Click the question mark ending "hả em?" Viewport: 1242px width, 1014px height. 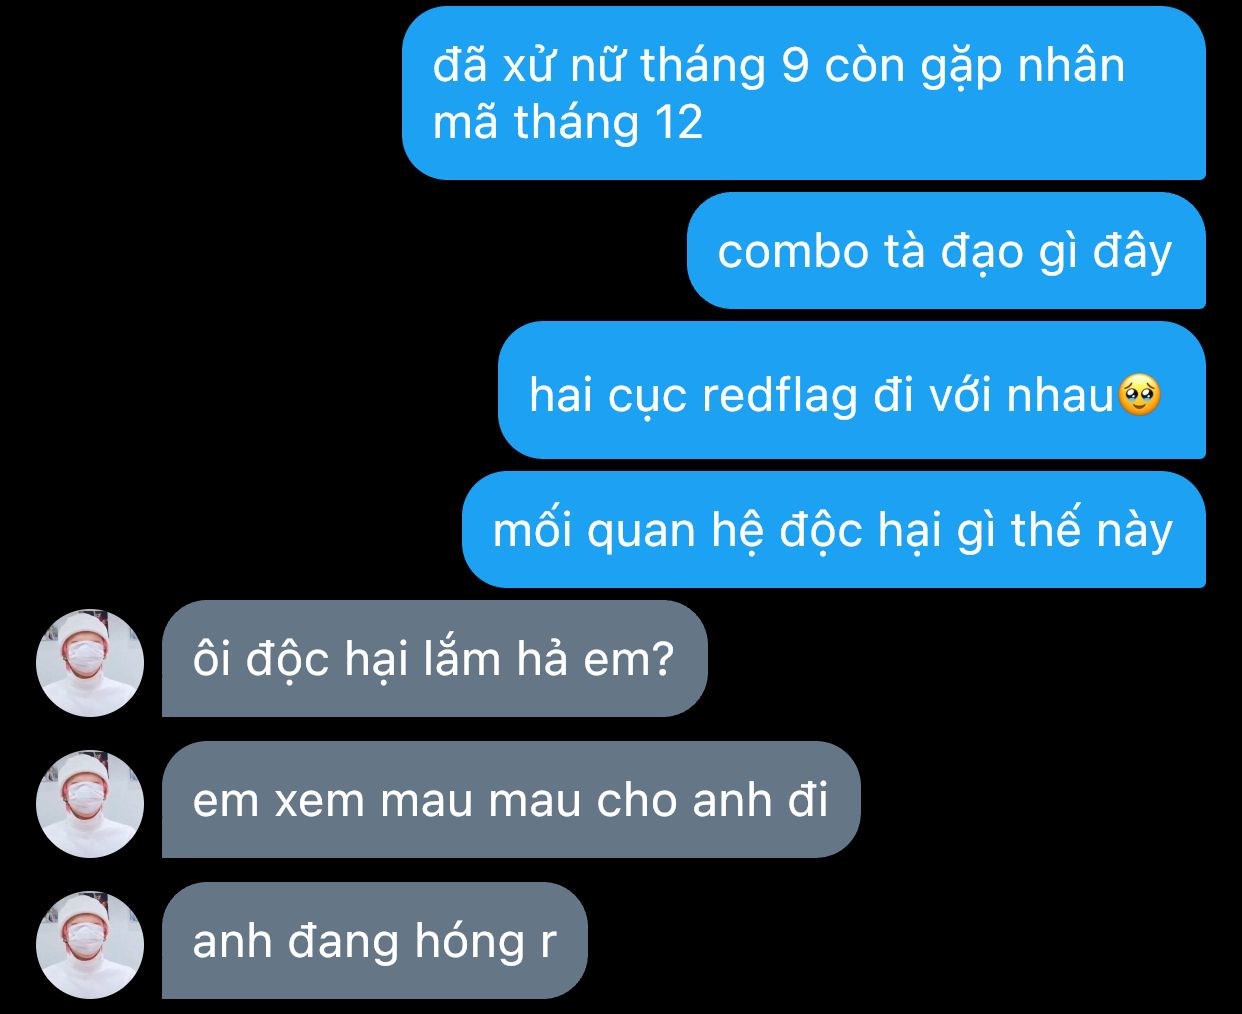pyautogui.click(x=662, y=660)
